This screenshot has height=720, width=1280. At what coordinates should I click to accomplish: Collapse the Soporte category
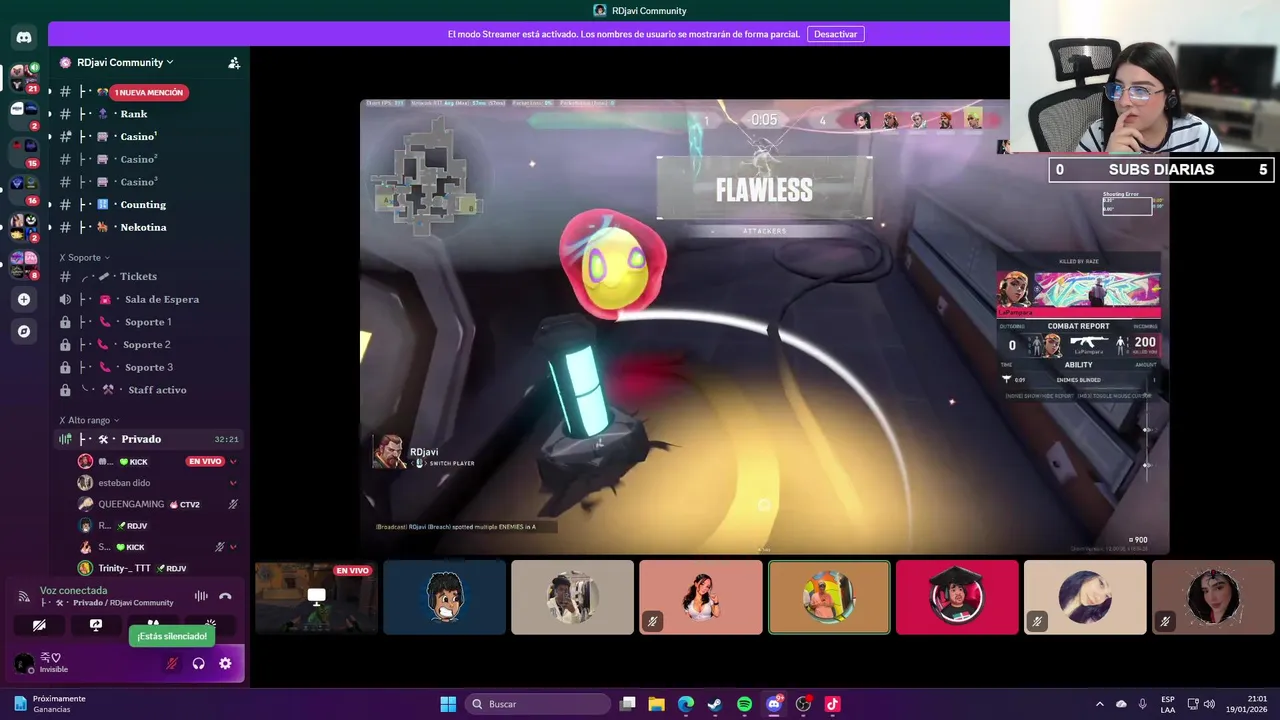pos(85,257)
